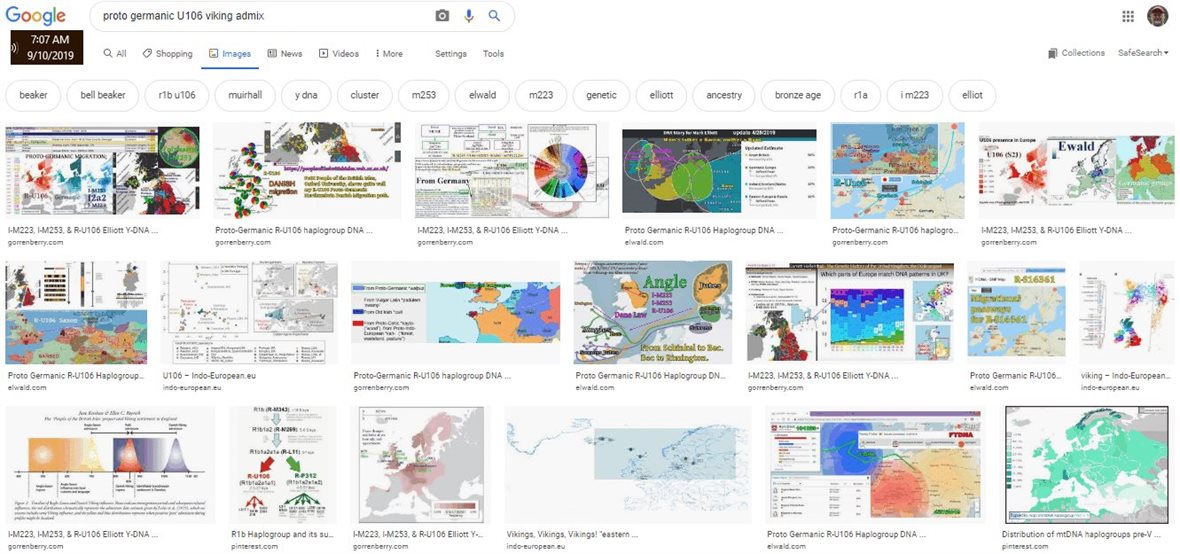1180x554 pixels.
Task: Click the blue magnifier search button
Action: (x=494, y=17)
